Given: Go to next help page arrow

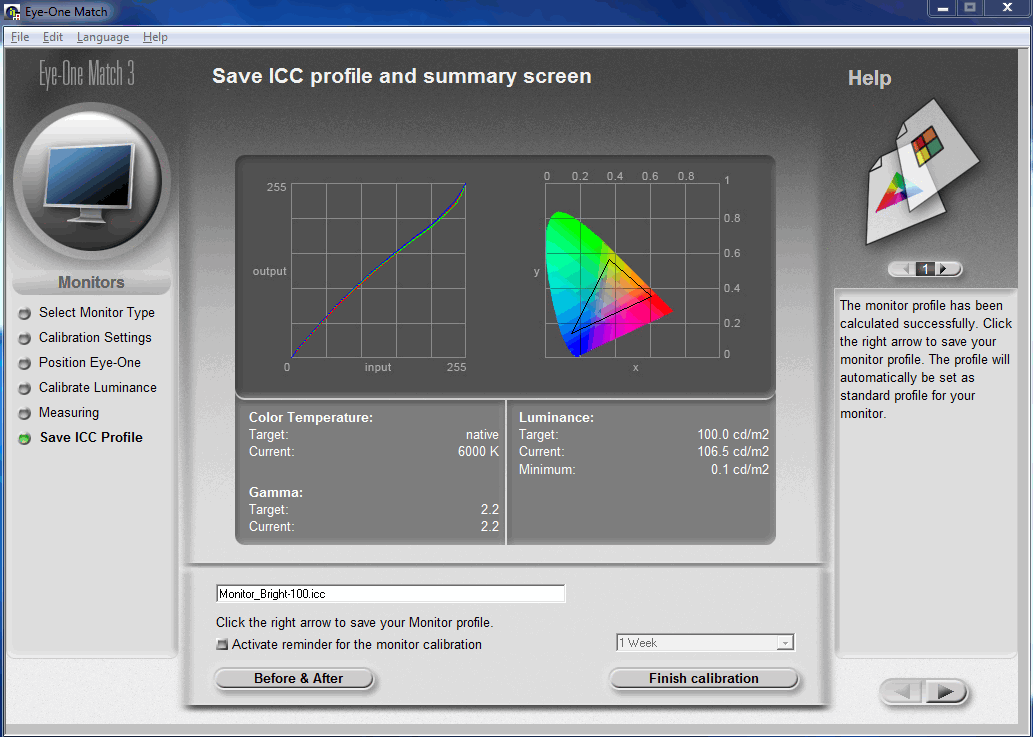Looking at the screenshot, I should [x=947, y=269].
